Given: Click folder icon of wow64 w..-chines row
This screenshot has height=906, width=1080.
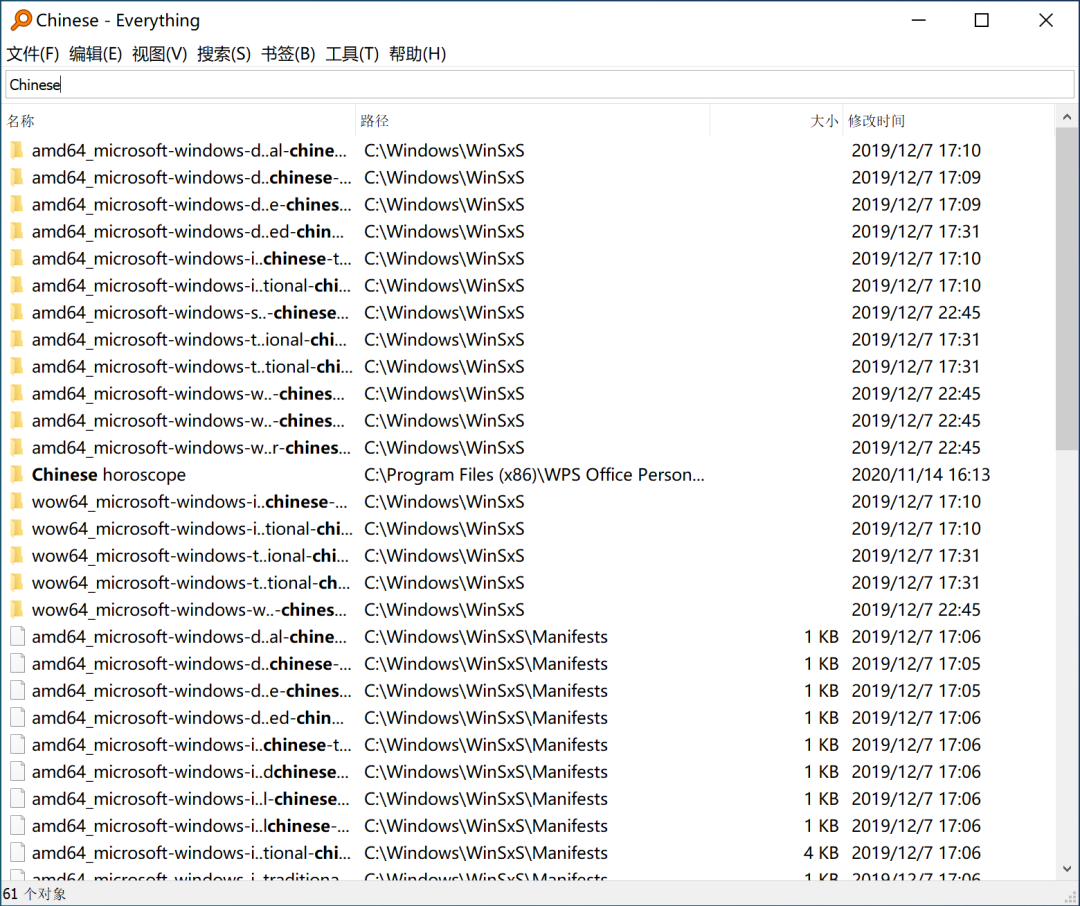Looking at the screenshot, I should [17, 610].
